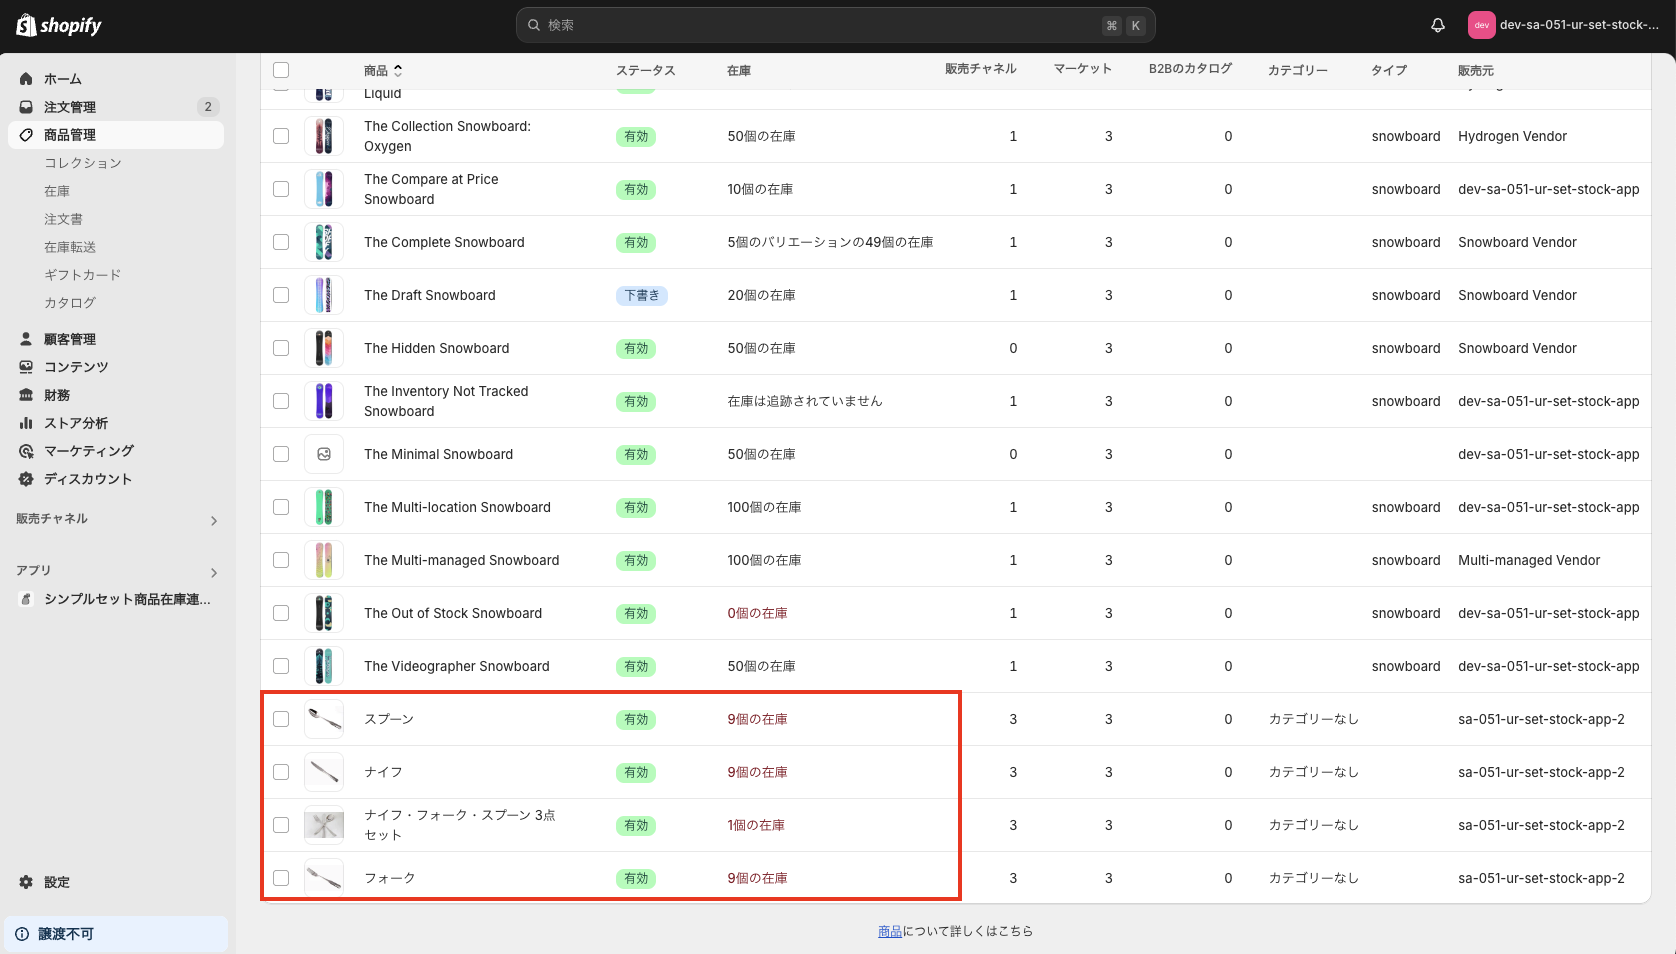Screen dimensions: 1676x954
Task: Click the 注文管理 count badge 2
Action: click(208, 107)
